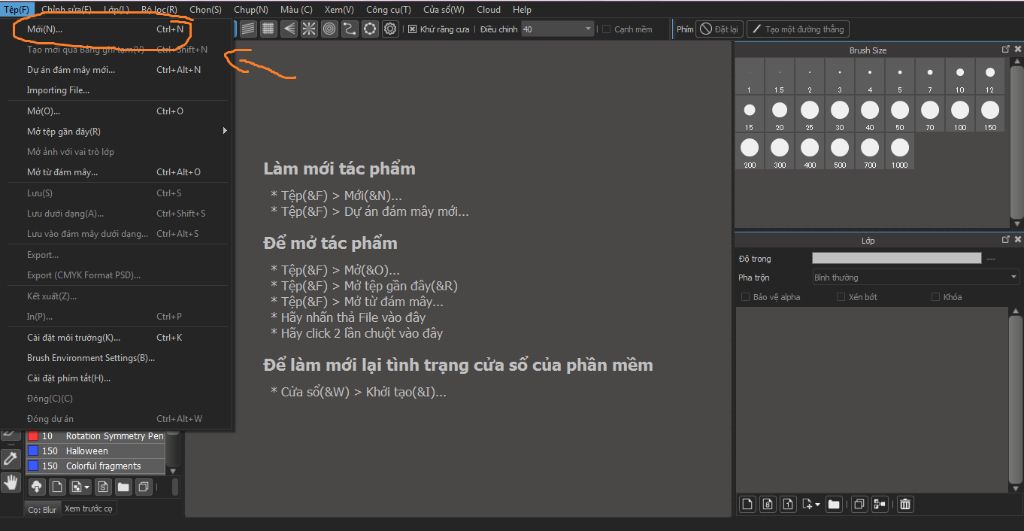Select the Halloween brush
The width and height of the screenshot is (1024, 531).
95,451
